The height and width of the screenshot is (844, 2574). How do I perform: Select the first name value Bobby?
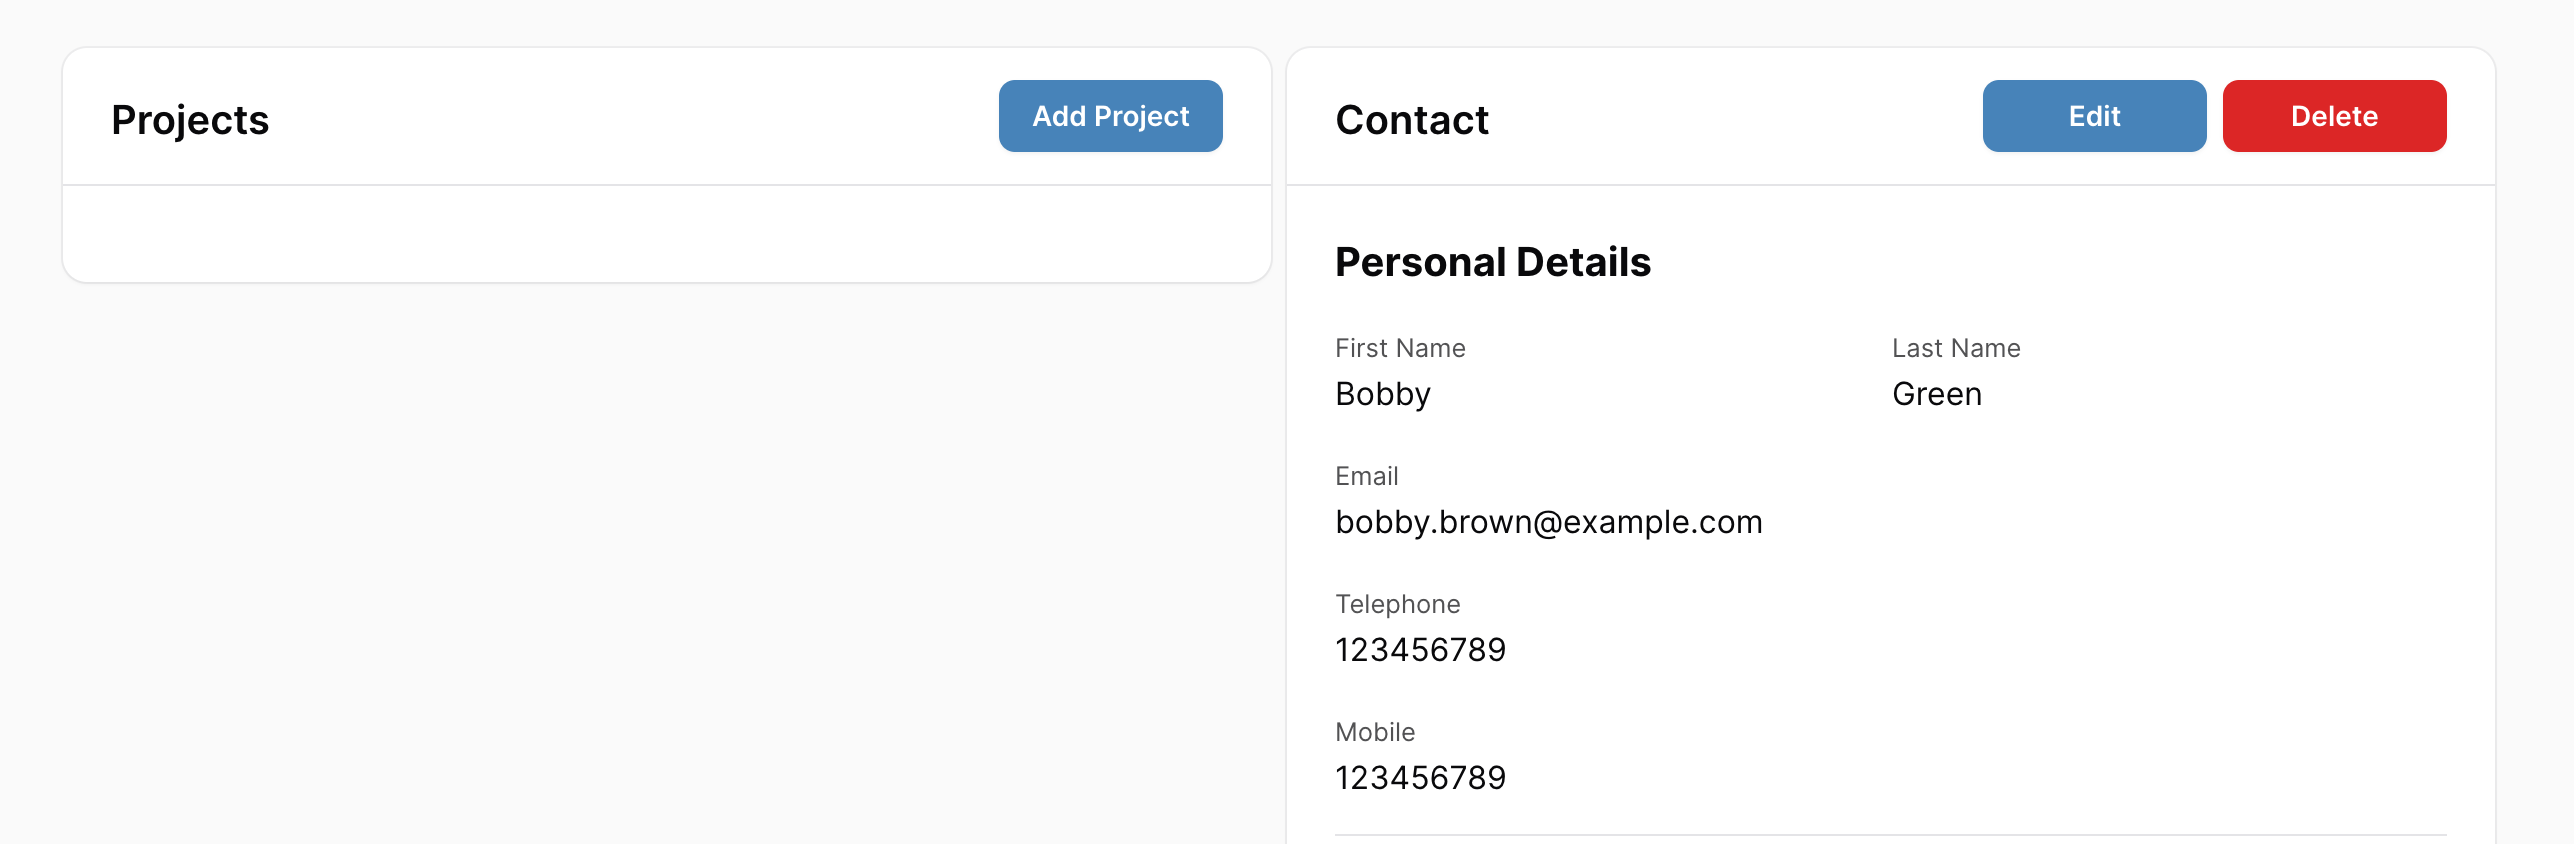point(1382,394)
